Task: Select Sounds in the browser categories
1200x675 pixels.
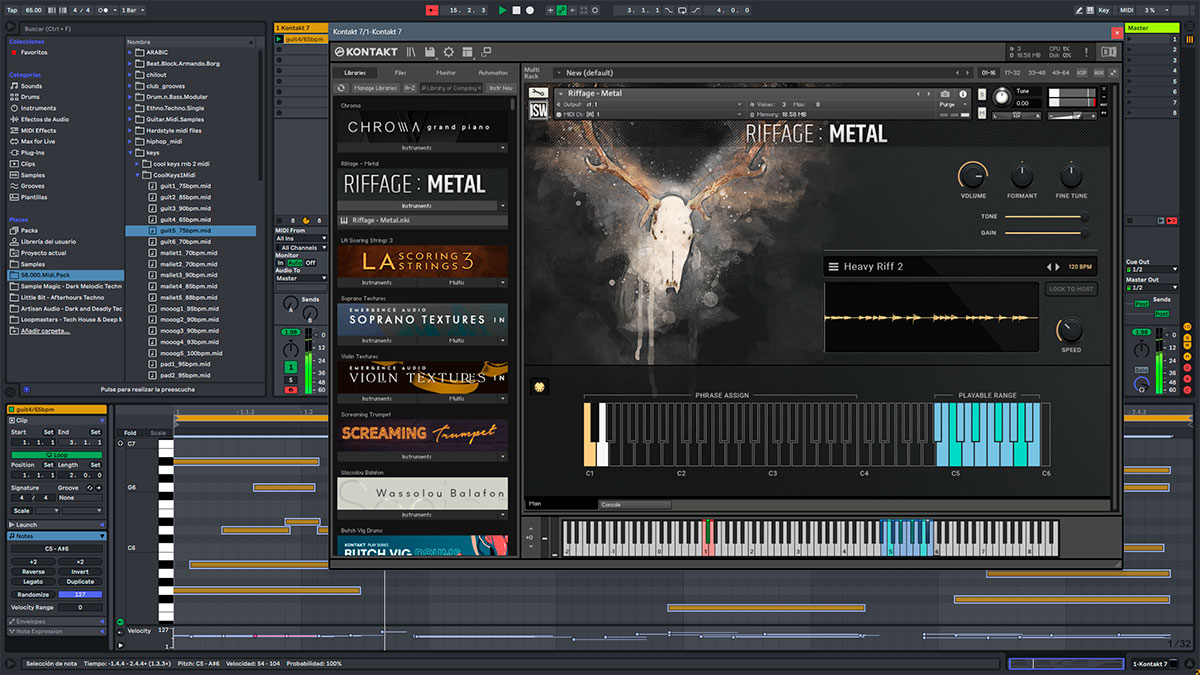Action: tap(31, 86)
